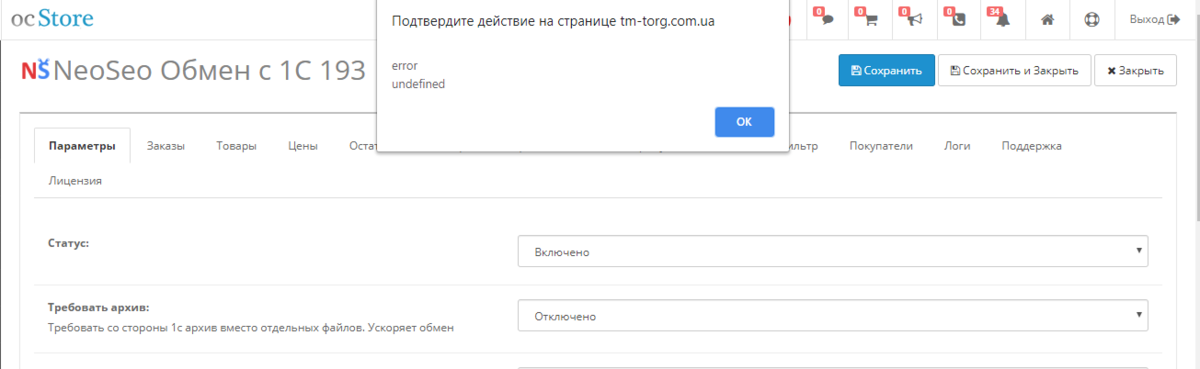Switch to the Цены tab
1200x369 pixels.
pos(303,146)
